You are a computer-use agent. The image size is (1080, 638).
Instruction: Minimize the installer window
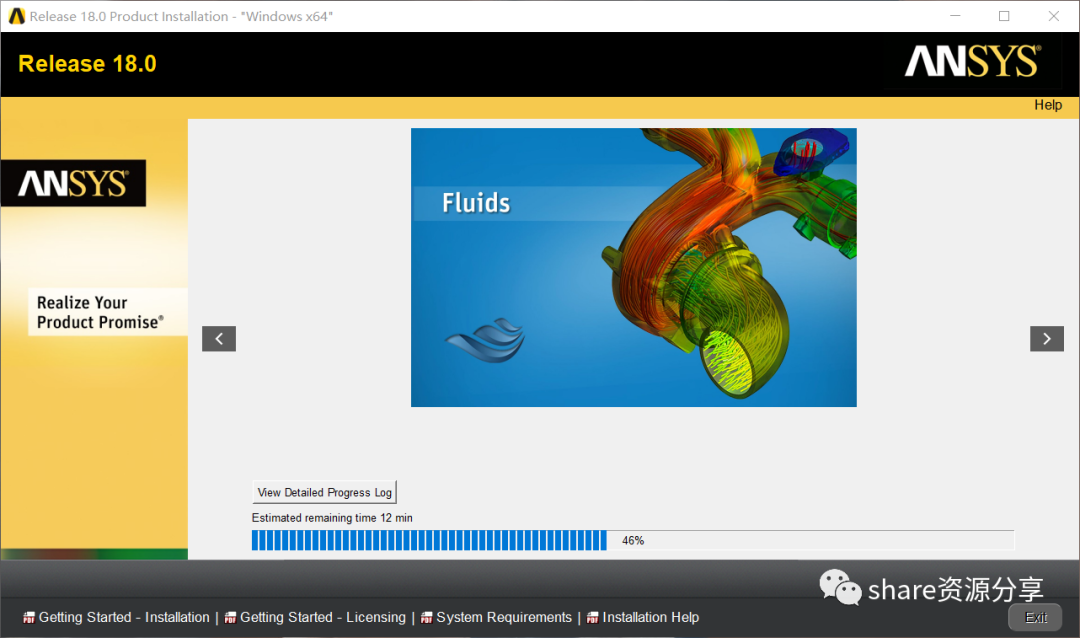tap(955, 16)
